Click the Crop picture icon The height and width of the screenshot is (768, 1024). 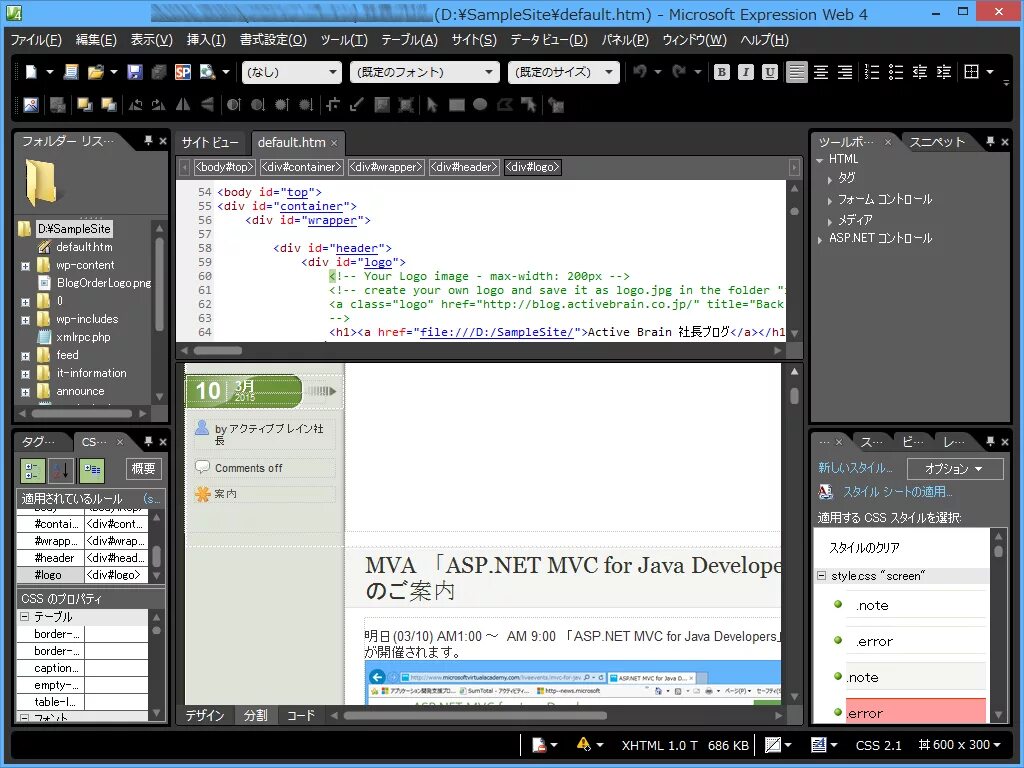click(332, 104)
